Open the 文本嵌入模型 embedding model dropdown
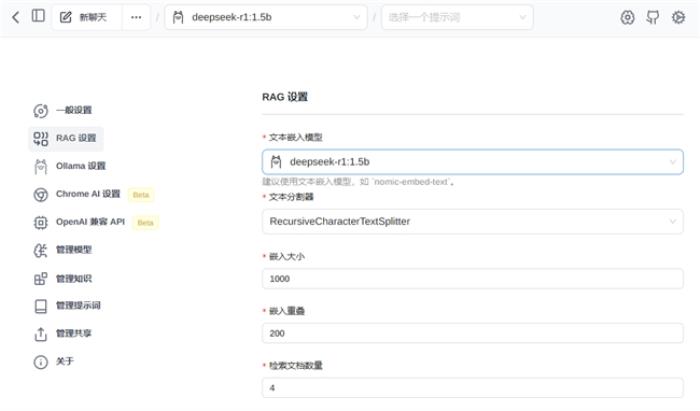 pos(472,162)
